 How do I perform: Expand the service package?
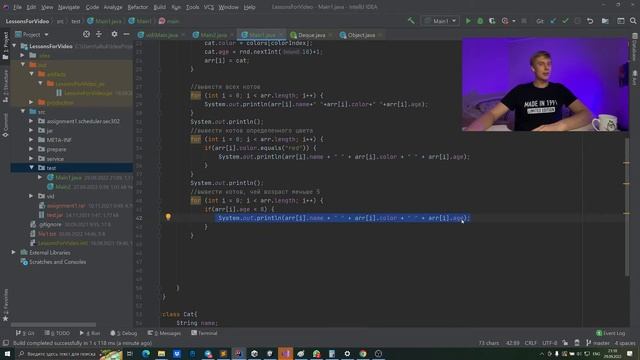[x=31, y=158]
